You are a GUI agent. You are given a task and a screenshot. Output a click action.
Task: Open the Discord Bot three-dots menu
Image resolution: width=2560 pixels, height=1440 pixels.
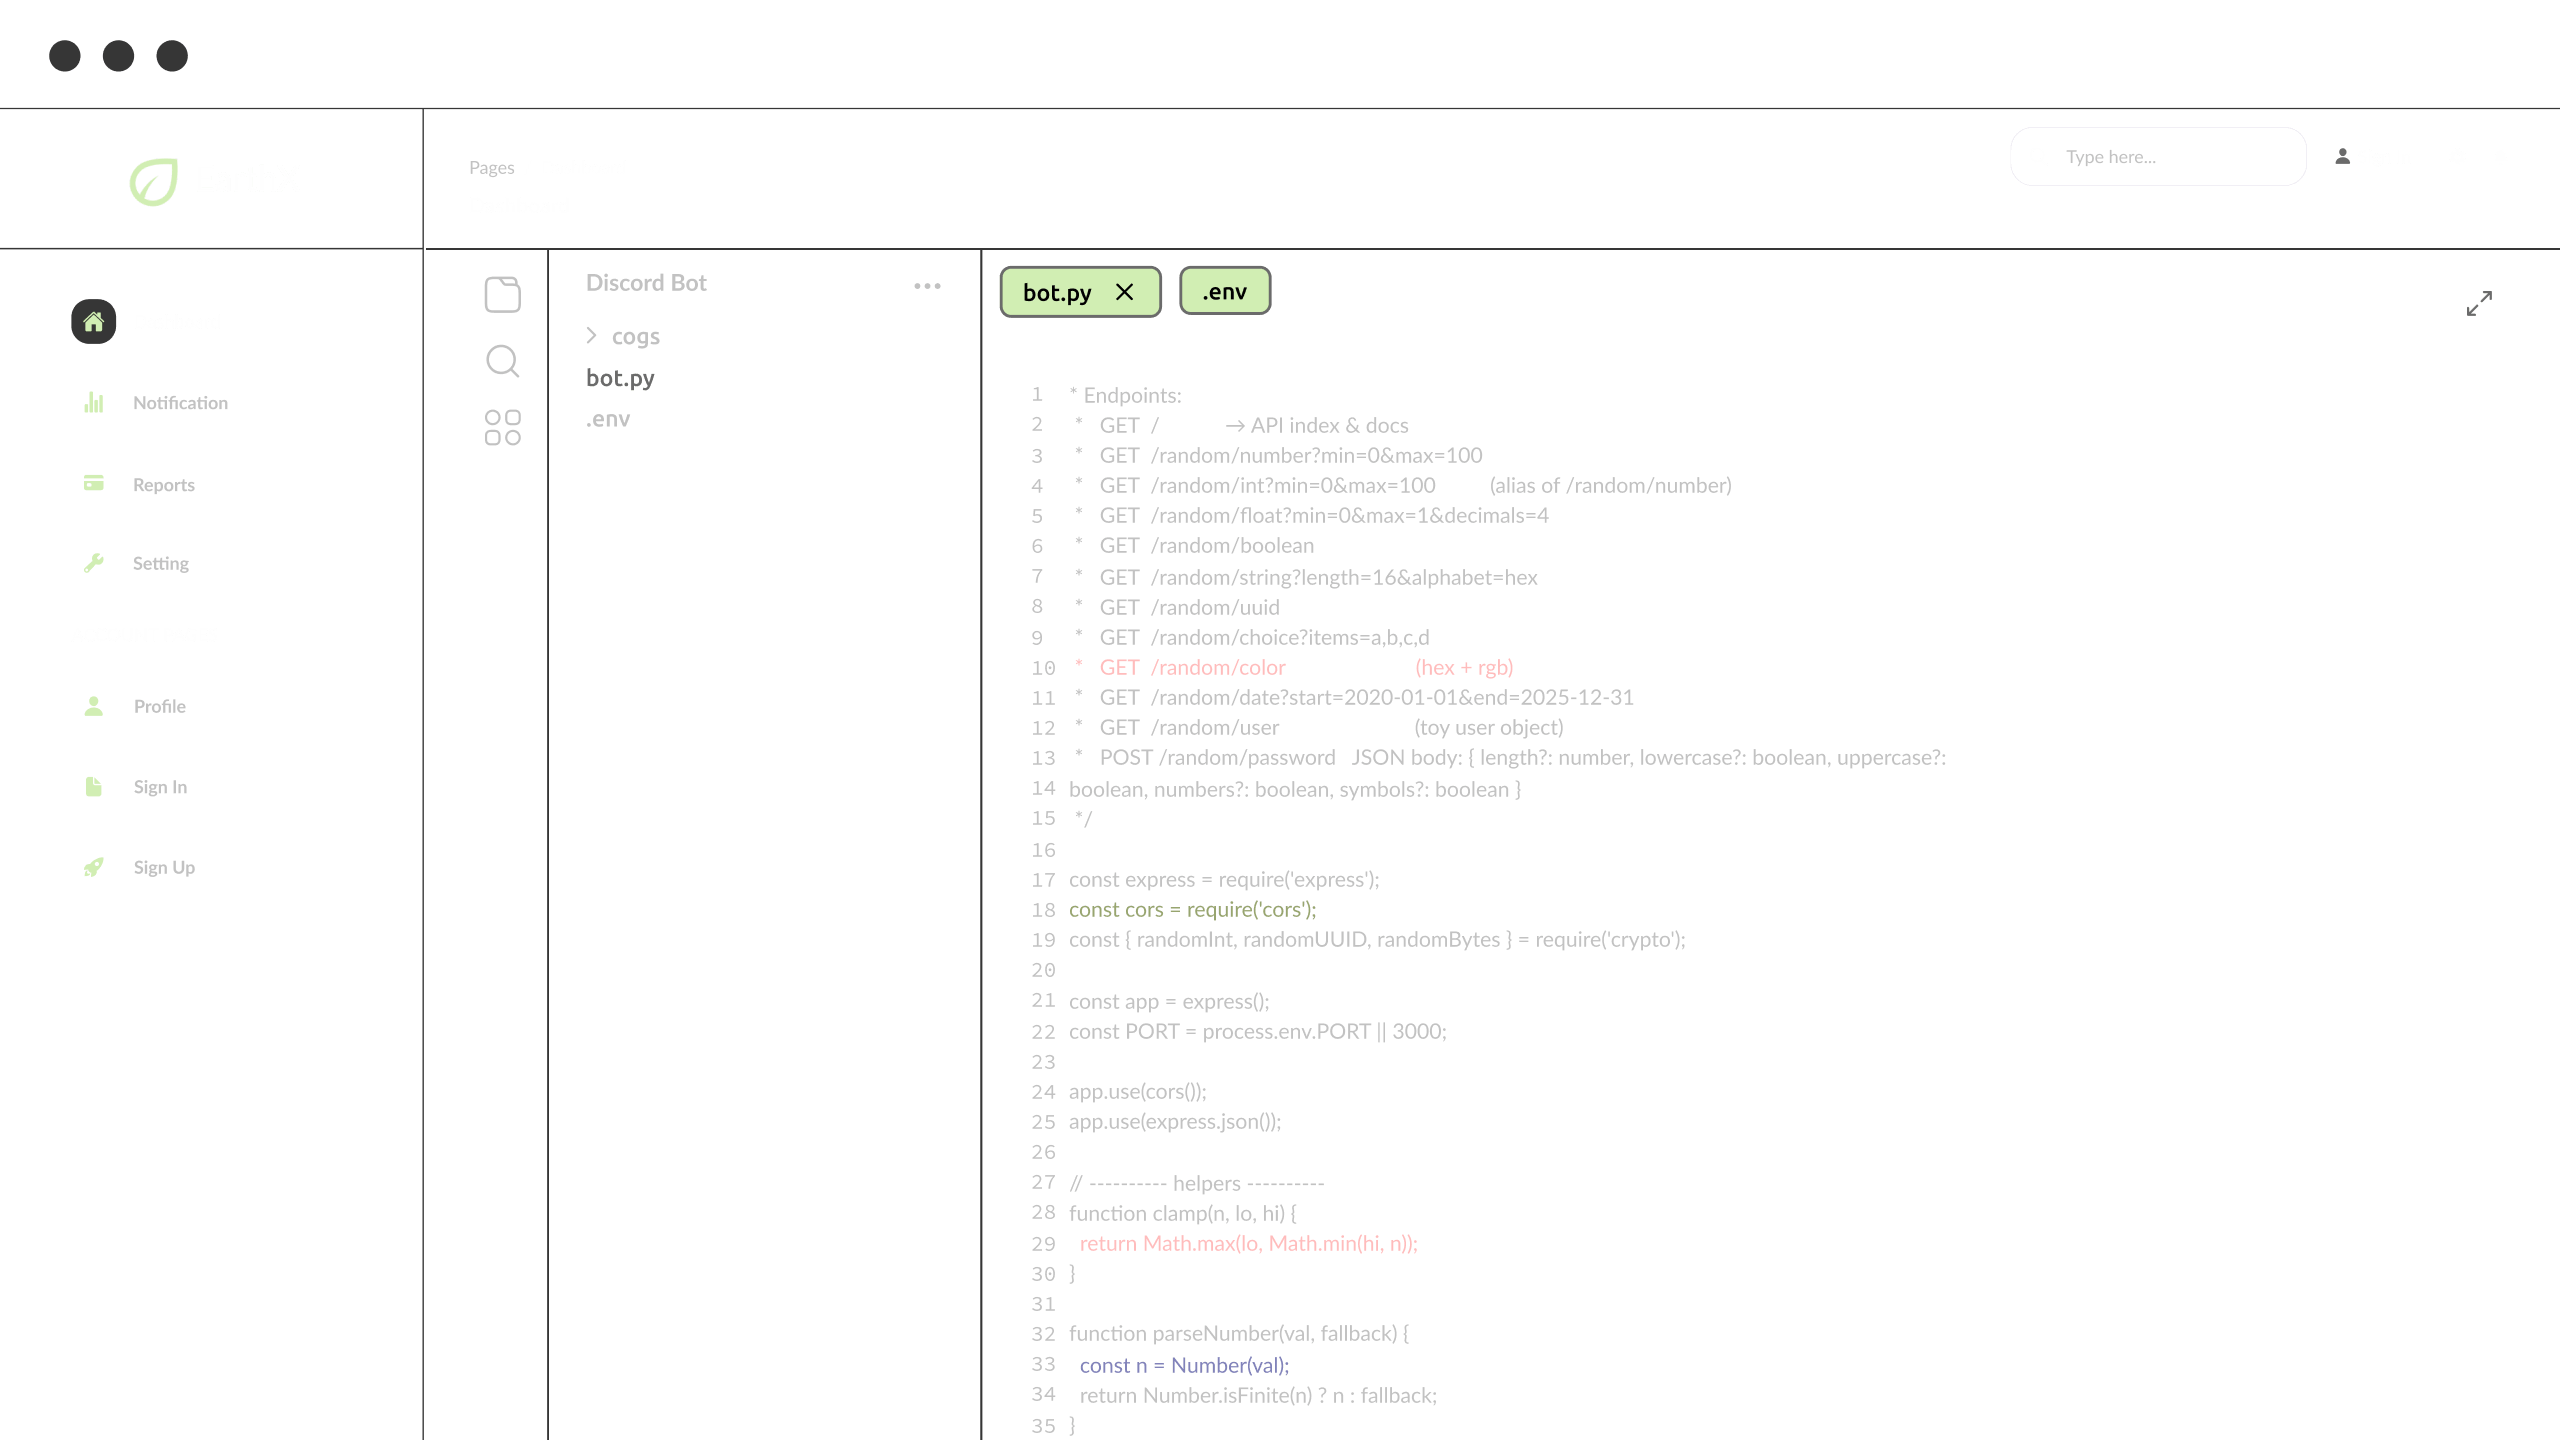[x=926, y=286]
